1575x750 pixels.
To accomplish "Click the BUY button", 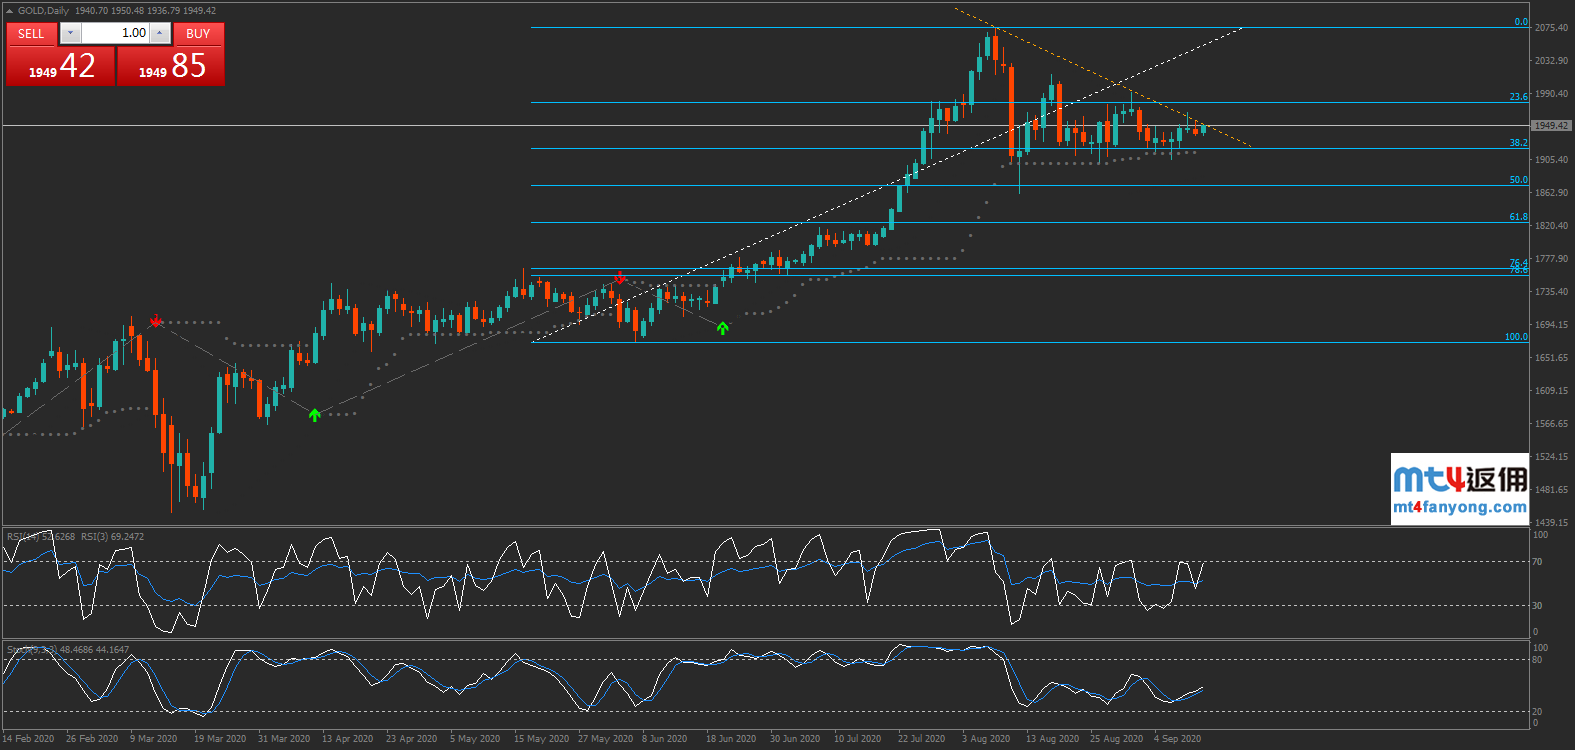I will pos(198,33).
